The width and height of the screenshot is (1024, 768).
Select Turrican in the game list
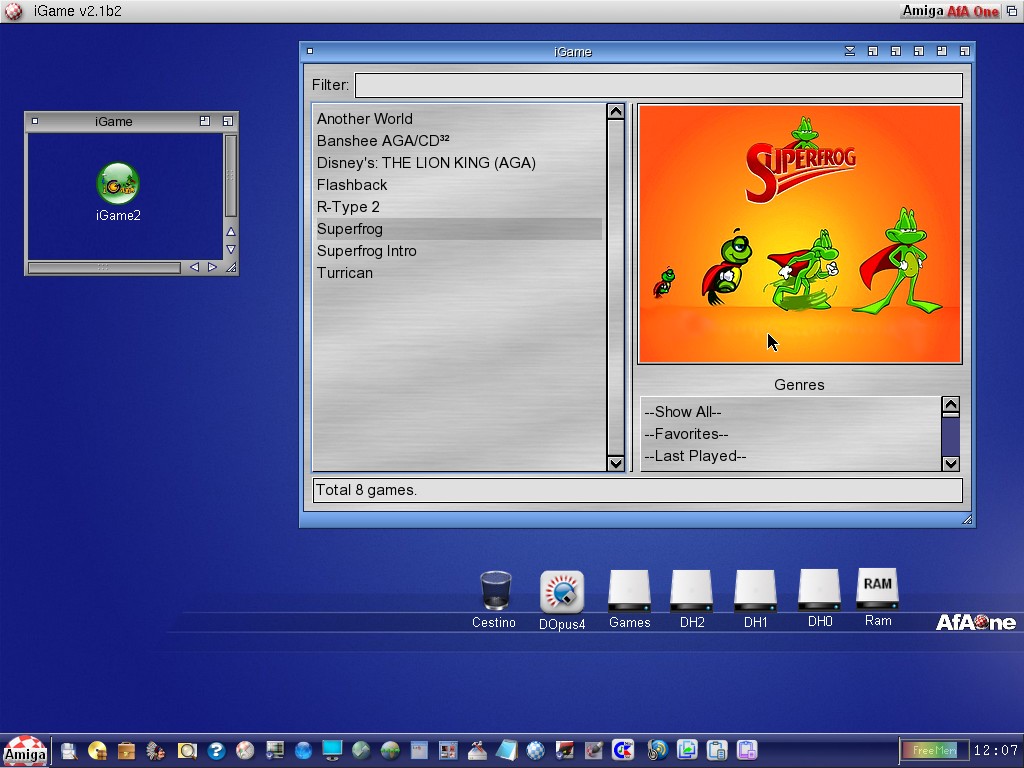point(345,273)
